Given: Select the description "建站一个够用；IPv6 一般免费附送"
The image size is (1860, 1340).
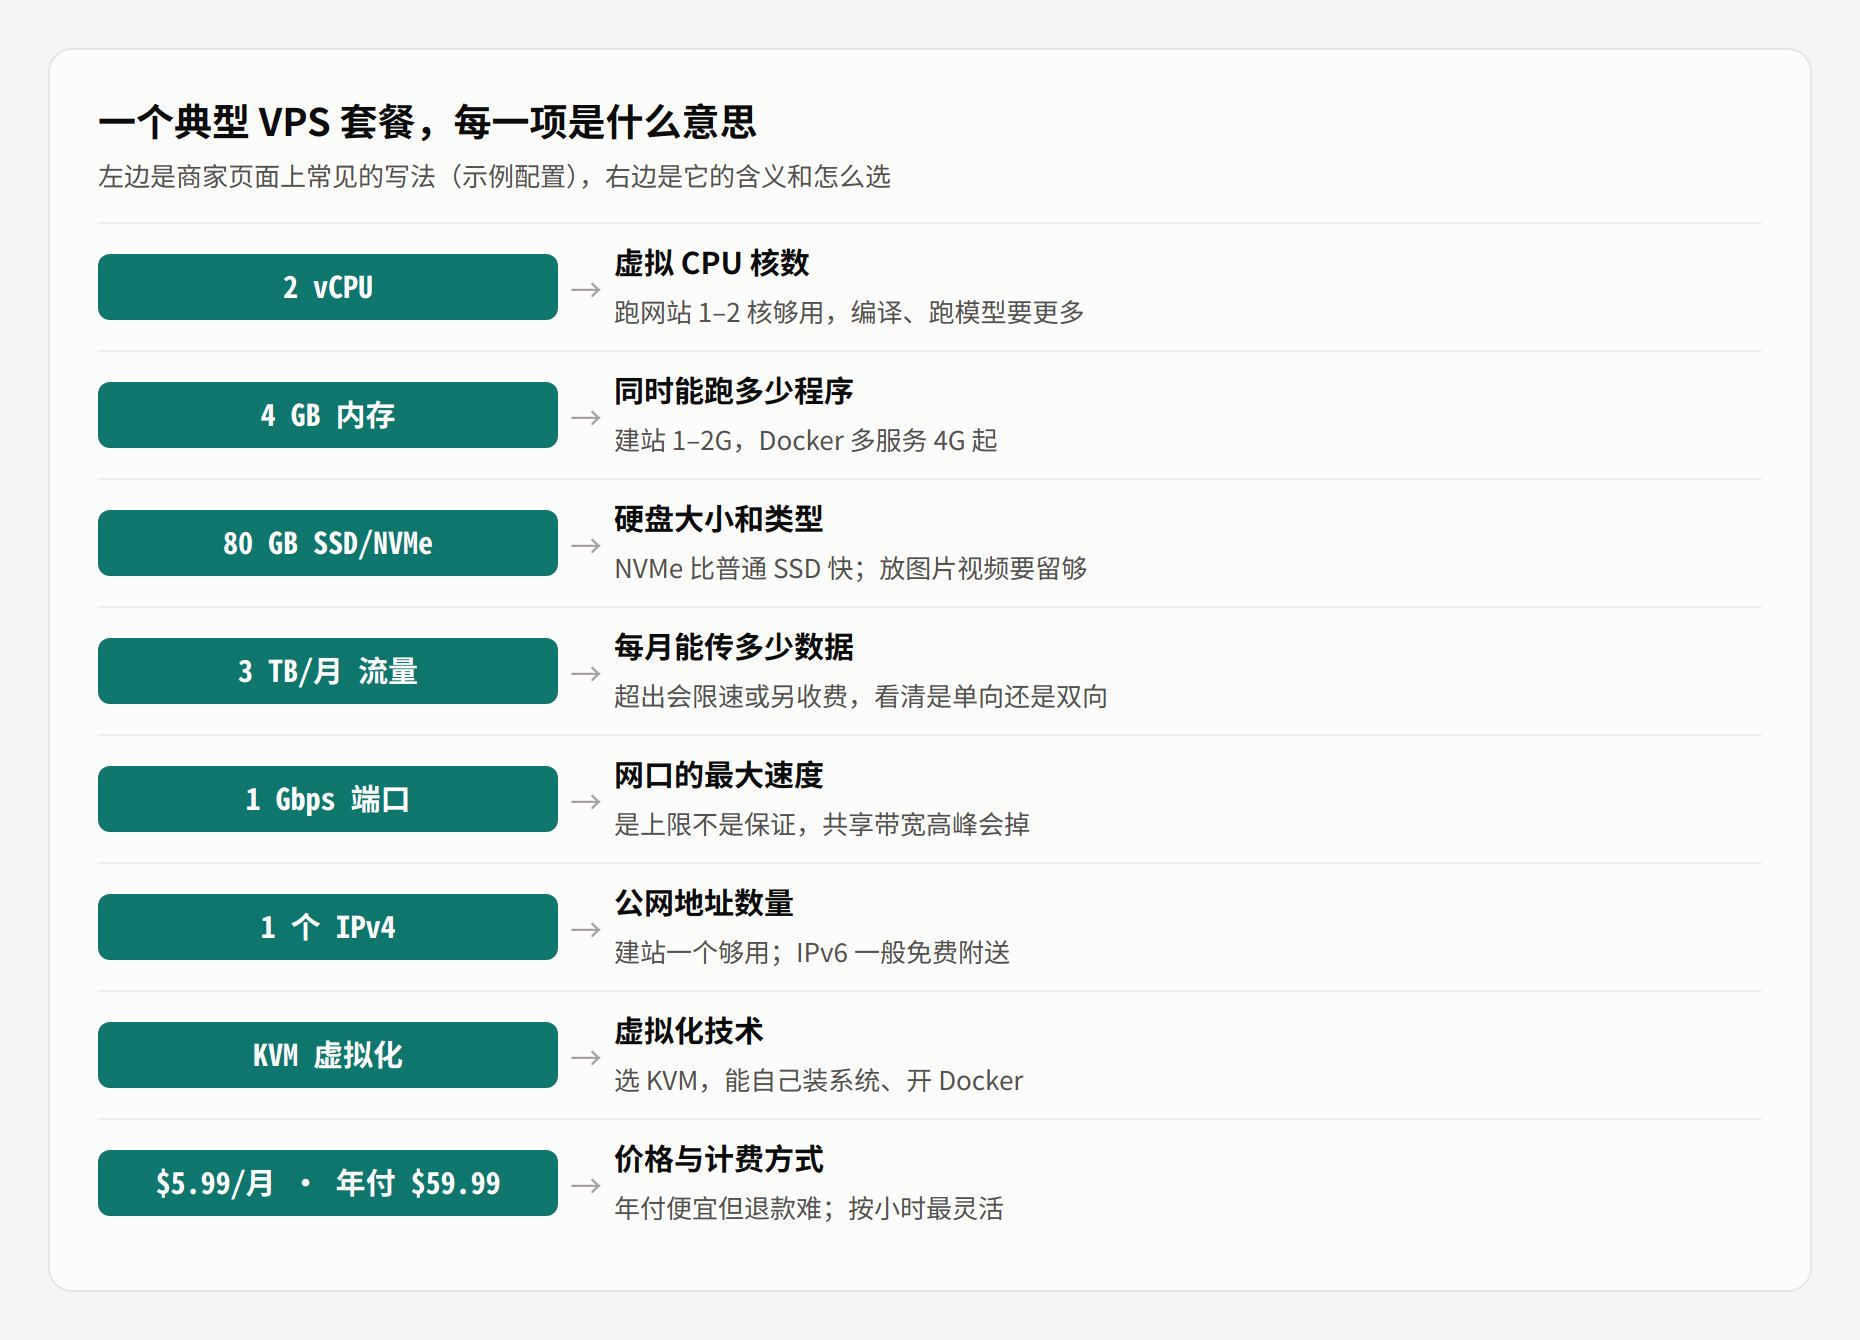Looking at the screenshot, I should [x=812, y=953].
